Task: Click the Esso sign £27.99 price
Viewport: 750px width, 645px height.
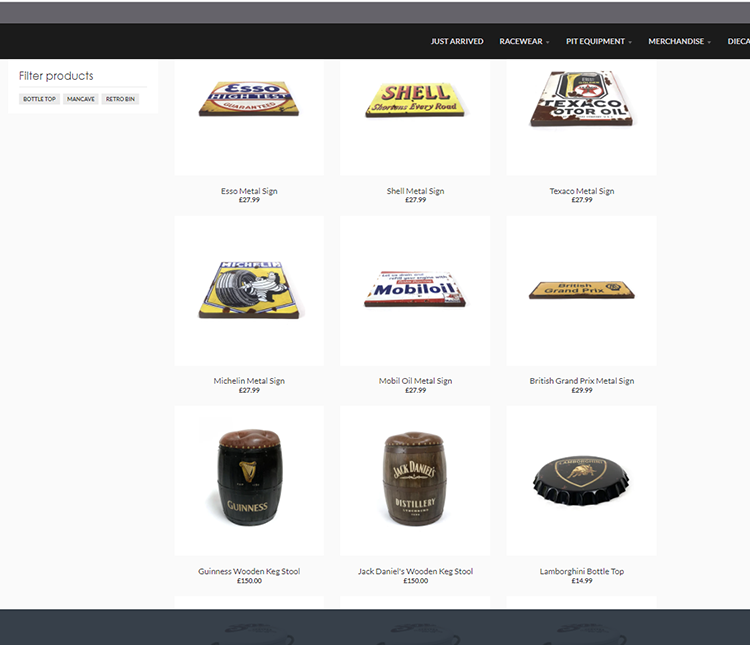Action: pos(249,200)
